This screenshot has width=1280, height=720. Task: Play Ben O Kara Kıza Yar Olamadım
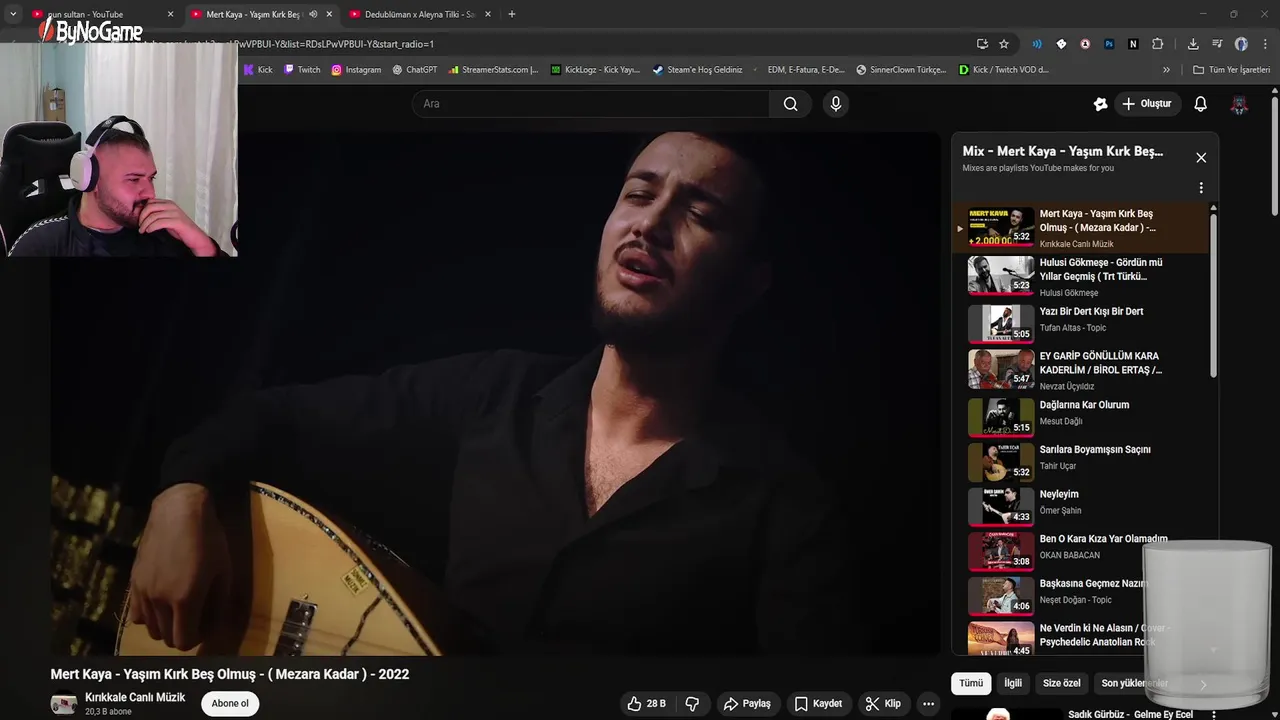tap(1082, 551)
